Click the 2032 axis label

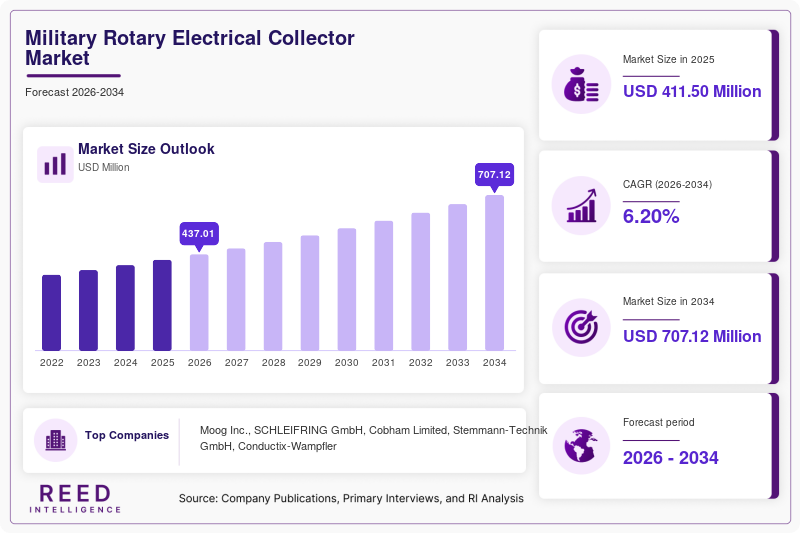tap(420, 363)
